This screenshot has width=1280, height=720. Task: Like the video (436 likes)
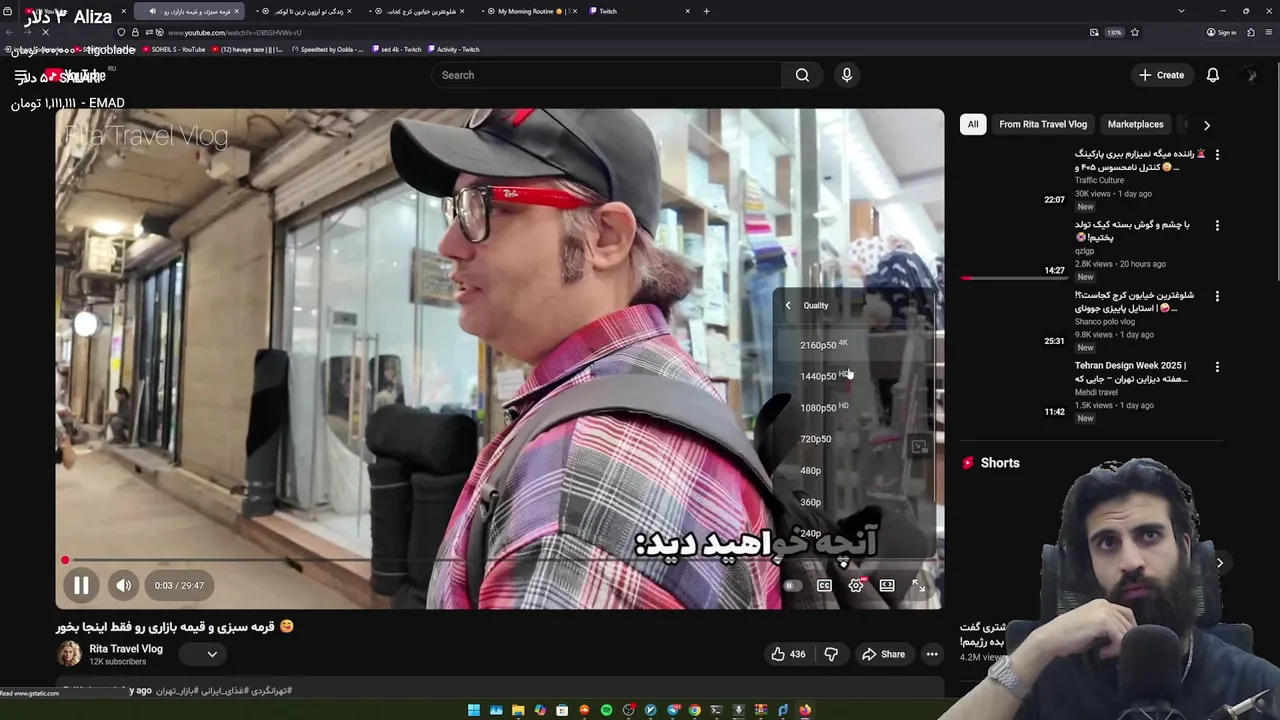click(x=788, y=654)
